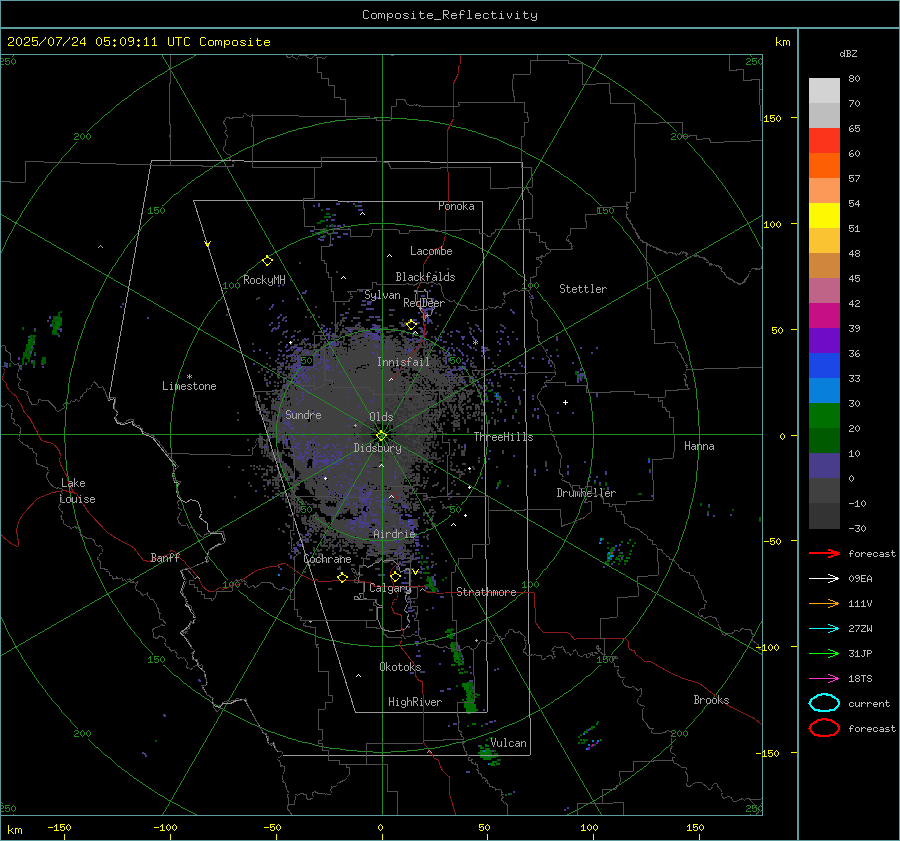
Task: Click the Composite_Reflectivity title text
Action: click(450, 15)
